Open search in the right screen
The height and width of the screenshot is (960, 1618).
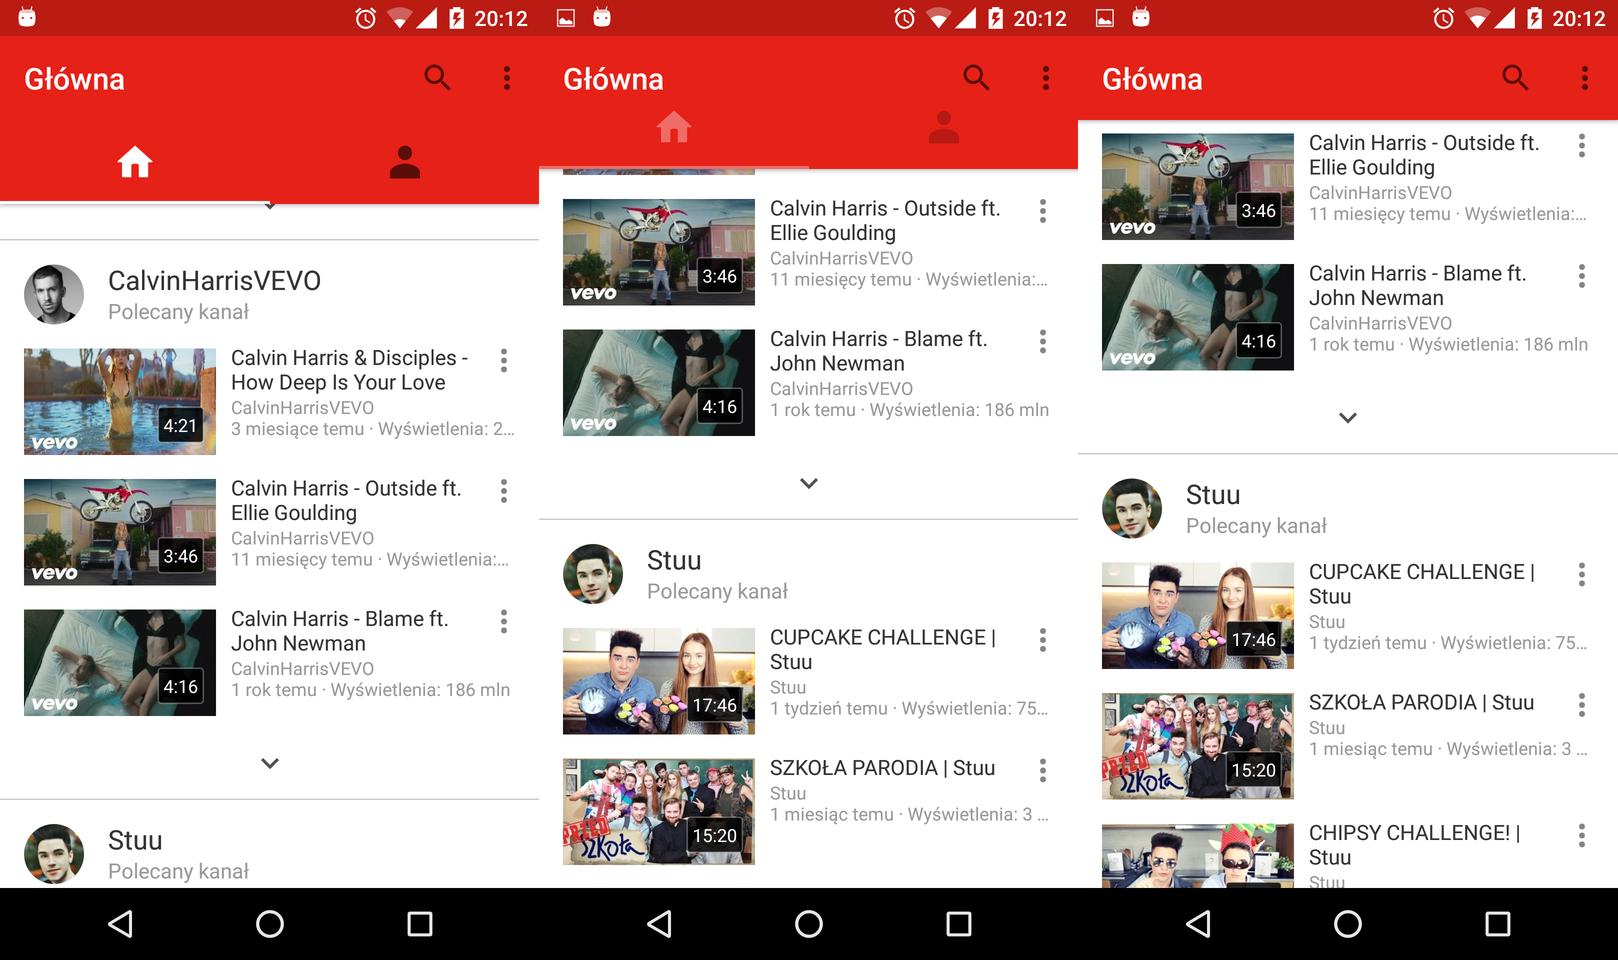pyautogui.click(x=1515, y=78)
